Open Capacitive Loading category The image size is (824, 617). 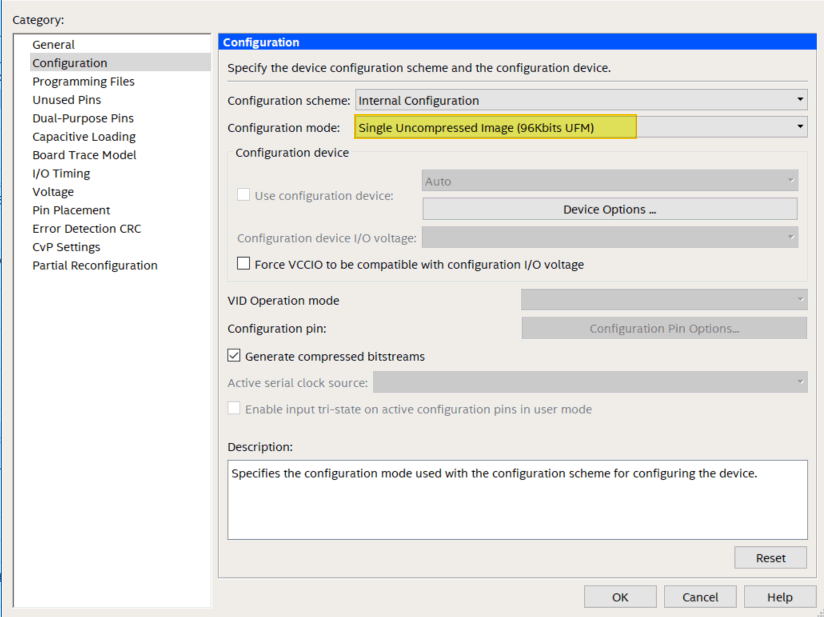click(83, 137)
